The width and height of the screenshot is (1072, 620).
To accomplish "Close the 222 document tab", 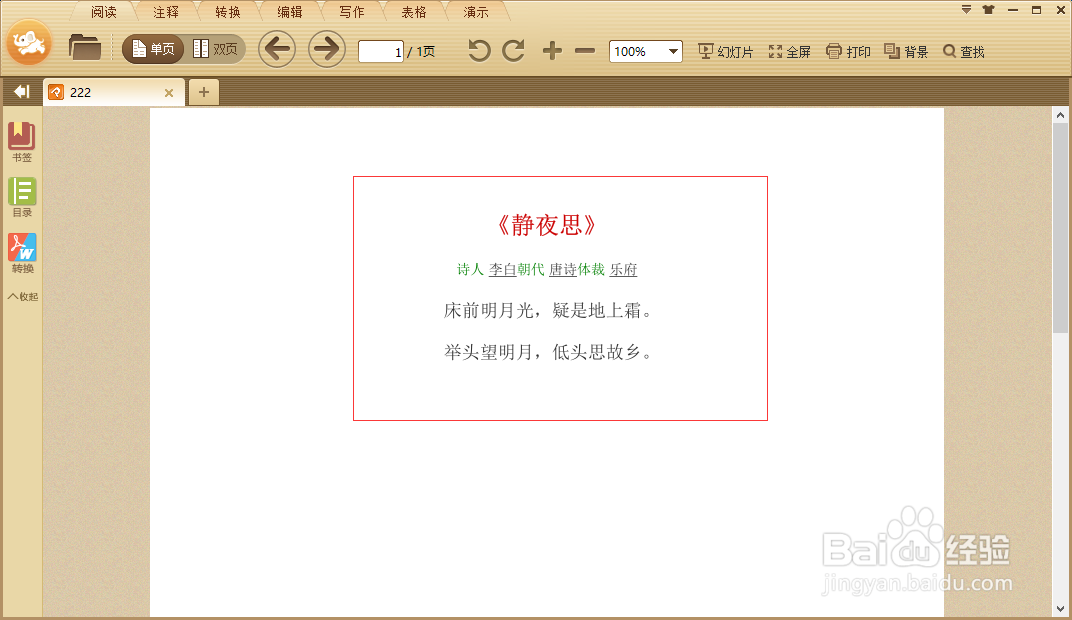I will [169, 93].
